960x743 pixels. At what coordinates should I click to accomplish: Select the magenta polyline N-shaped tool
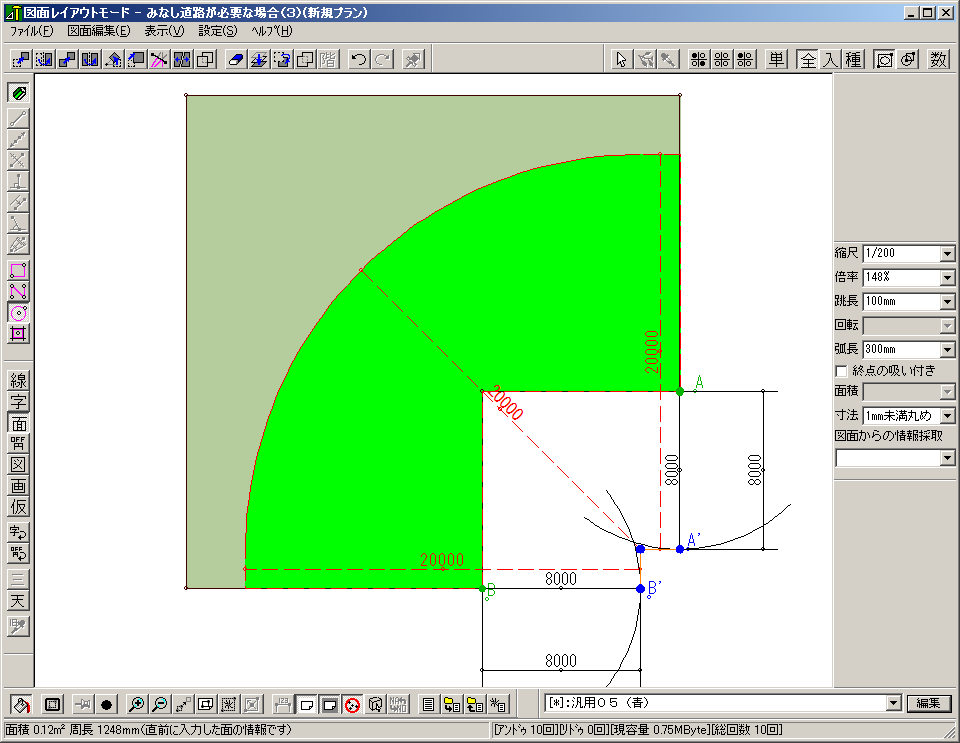click(x=18, y=292)
